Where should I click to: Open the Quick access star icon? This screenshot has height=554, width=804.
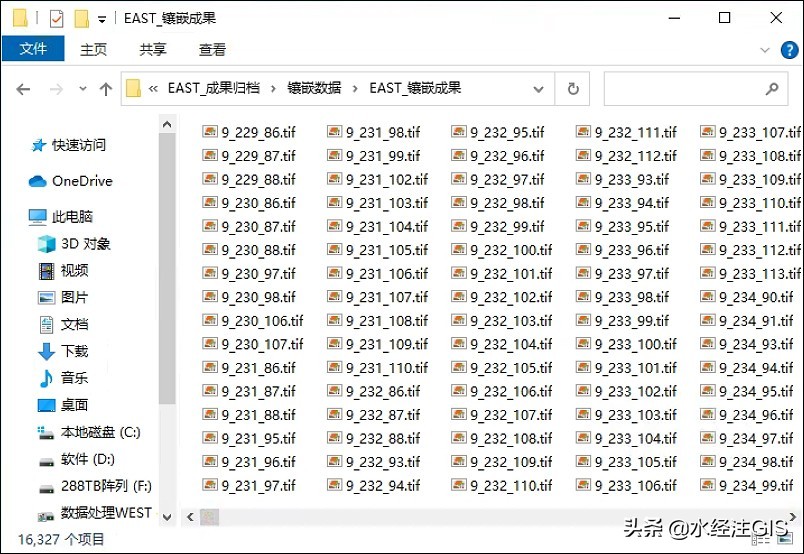tap(38, 145)
